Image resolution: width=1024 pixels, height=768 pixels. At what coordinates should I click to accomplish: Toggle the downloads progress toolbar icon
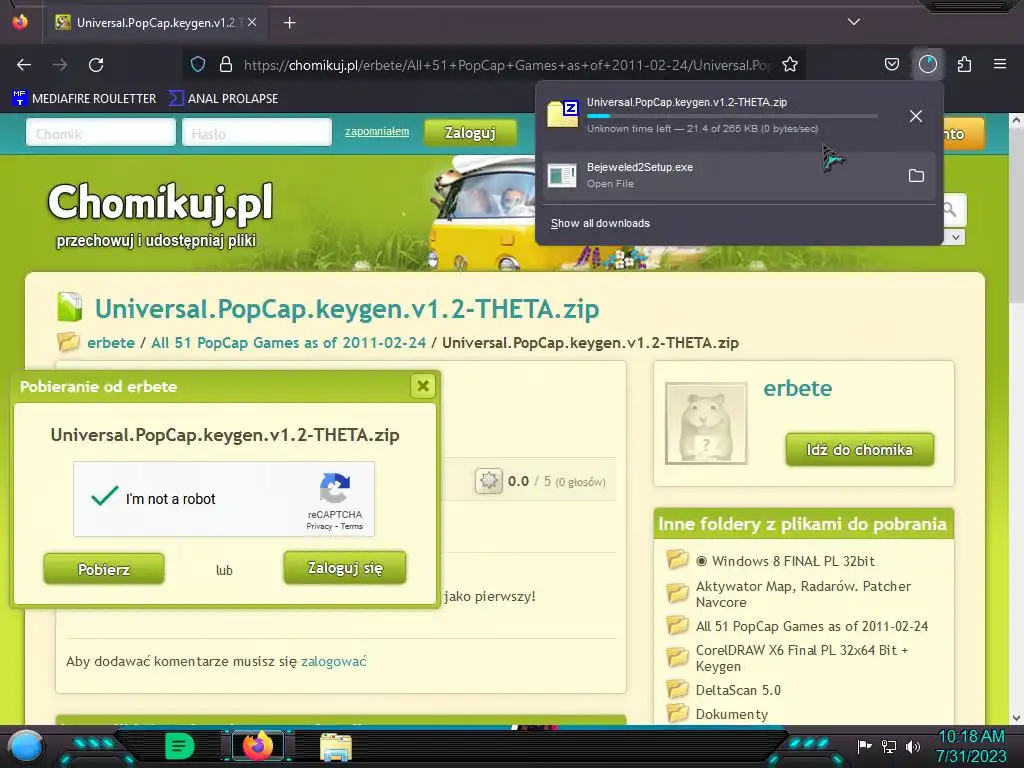pyautogui.click(x=928, y=65)
